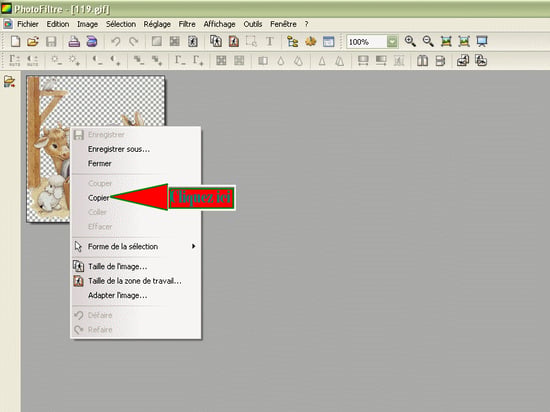This screenshot has width=550, height=412.
Task: Open the Outils menu
Action: [x=253, y=24]
